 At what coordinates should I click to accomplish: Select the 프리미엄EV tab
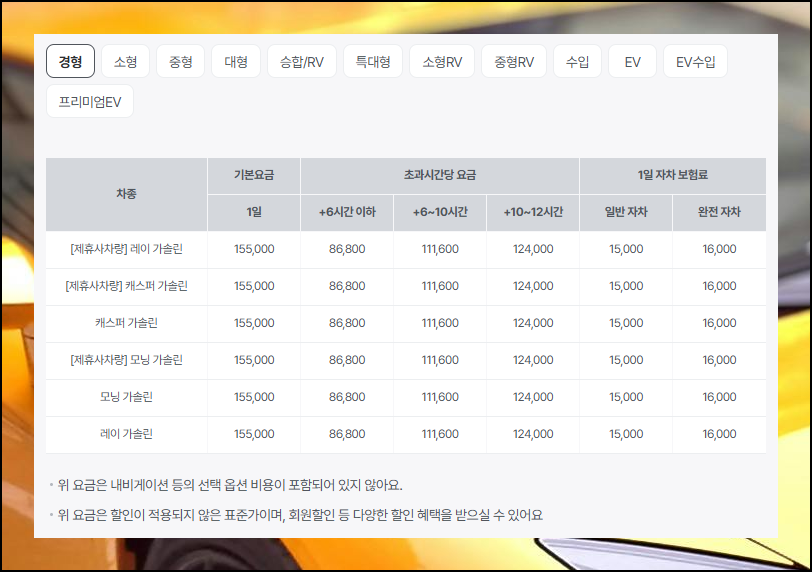(x=90, y=101)
